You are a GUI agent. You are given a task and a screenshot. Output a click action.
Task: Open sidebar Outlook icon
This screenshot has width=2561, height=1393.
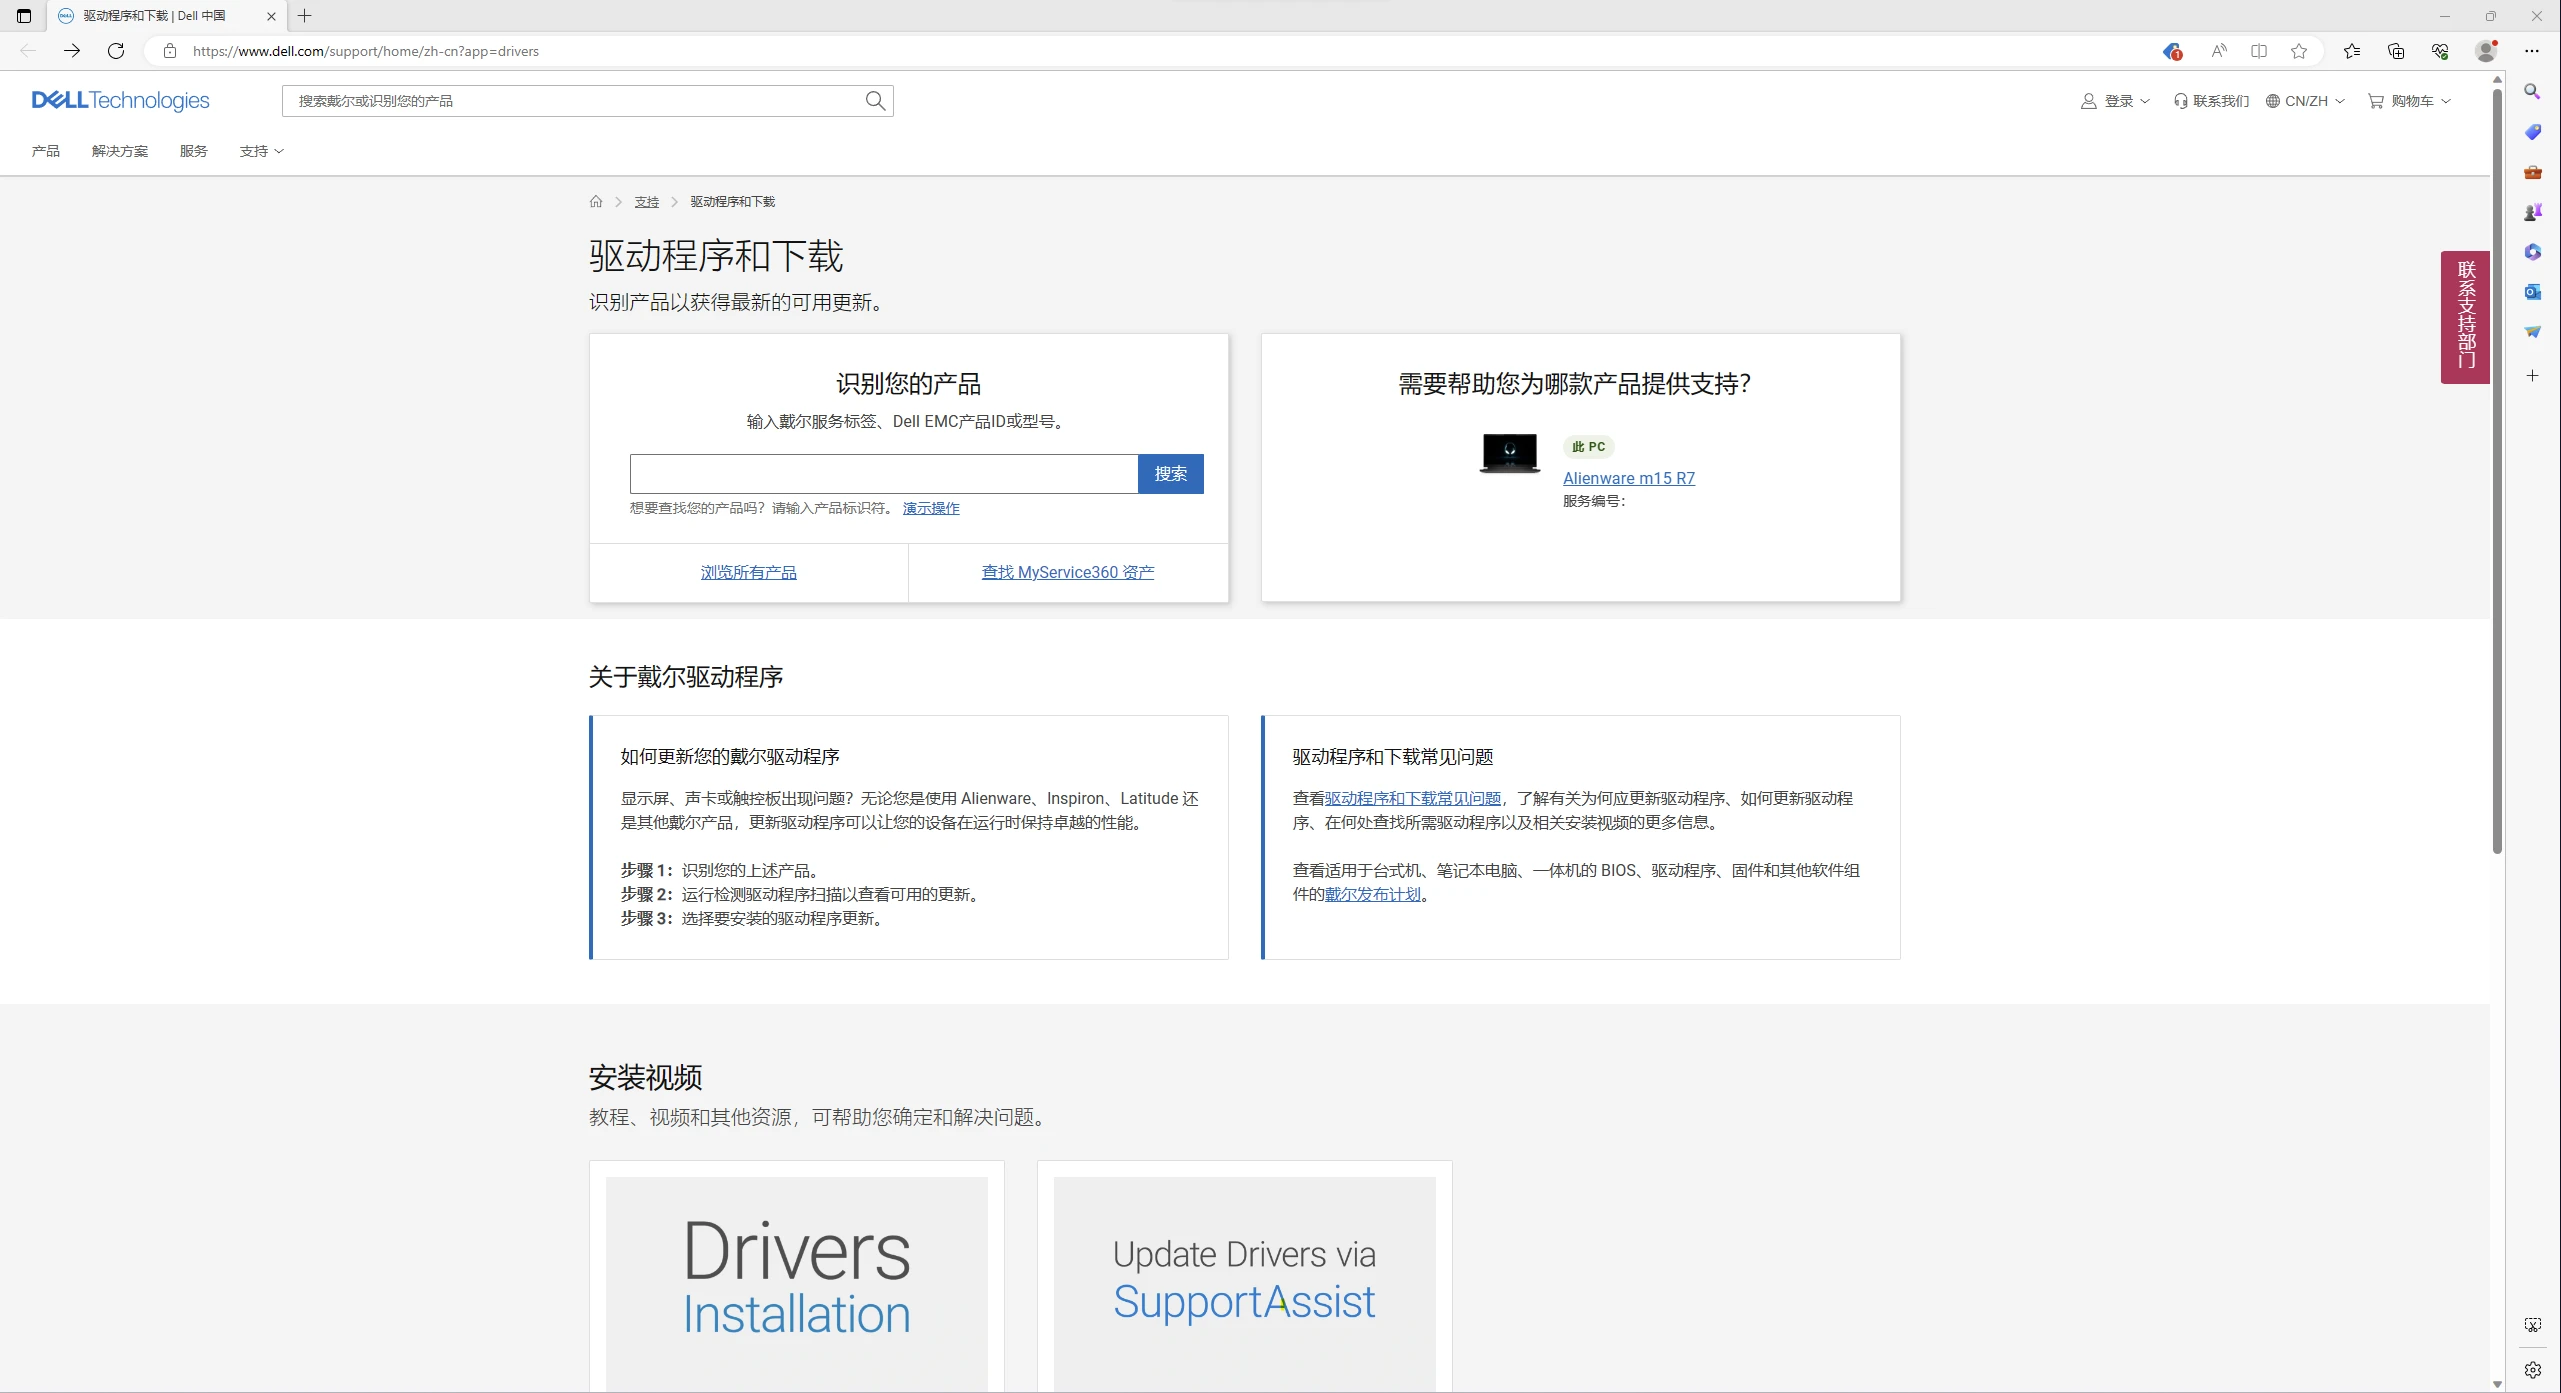[2532, 292]
